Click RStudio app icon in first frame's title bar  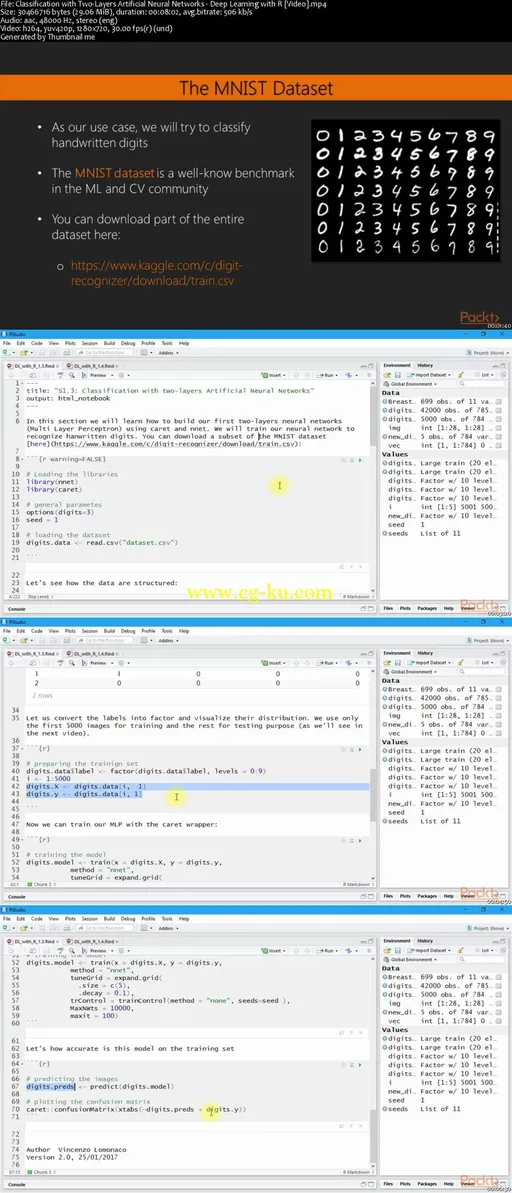pyautogui.click(x=5, y=334)
